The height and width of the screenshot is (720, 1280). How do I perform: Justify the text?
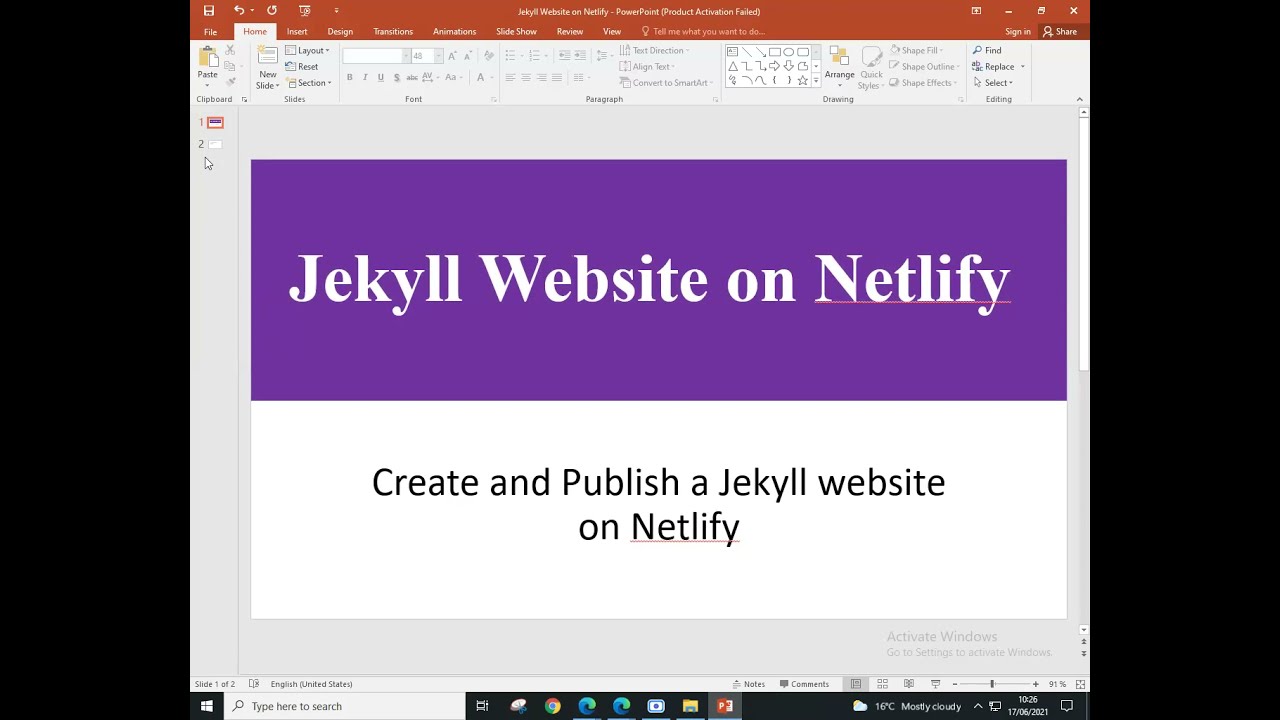tap(558, 78)
